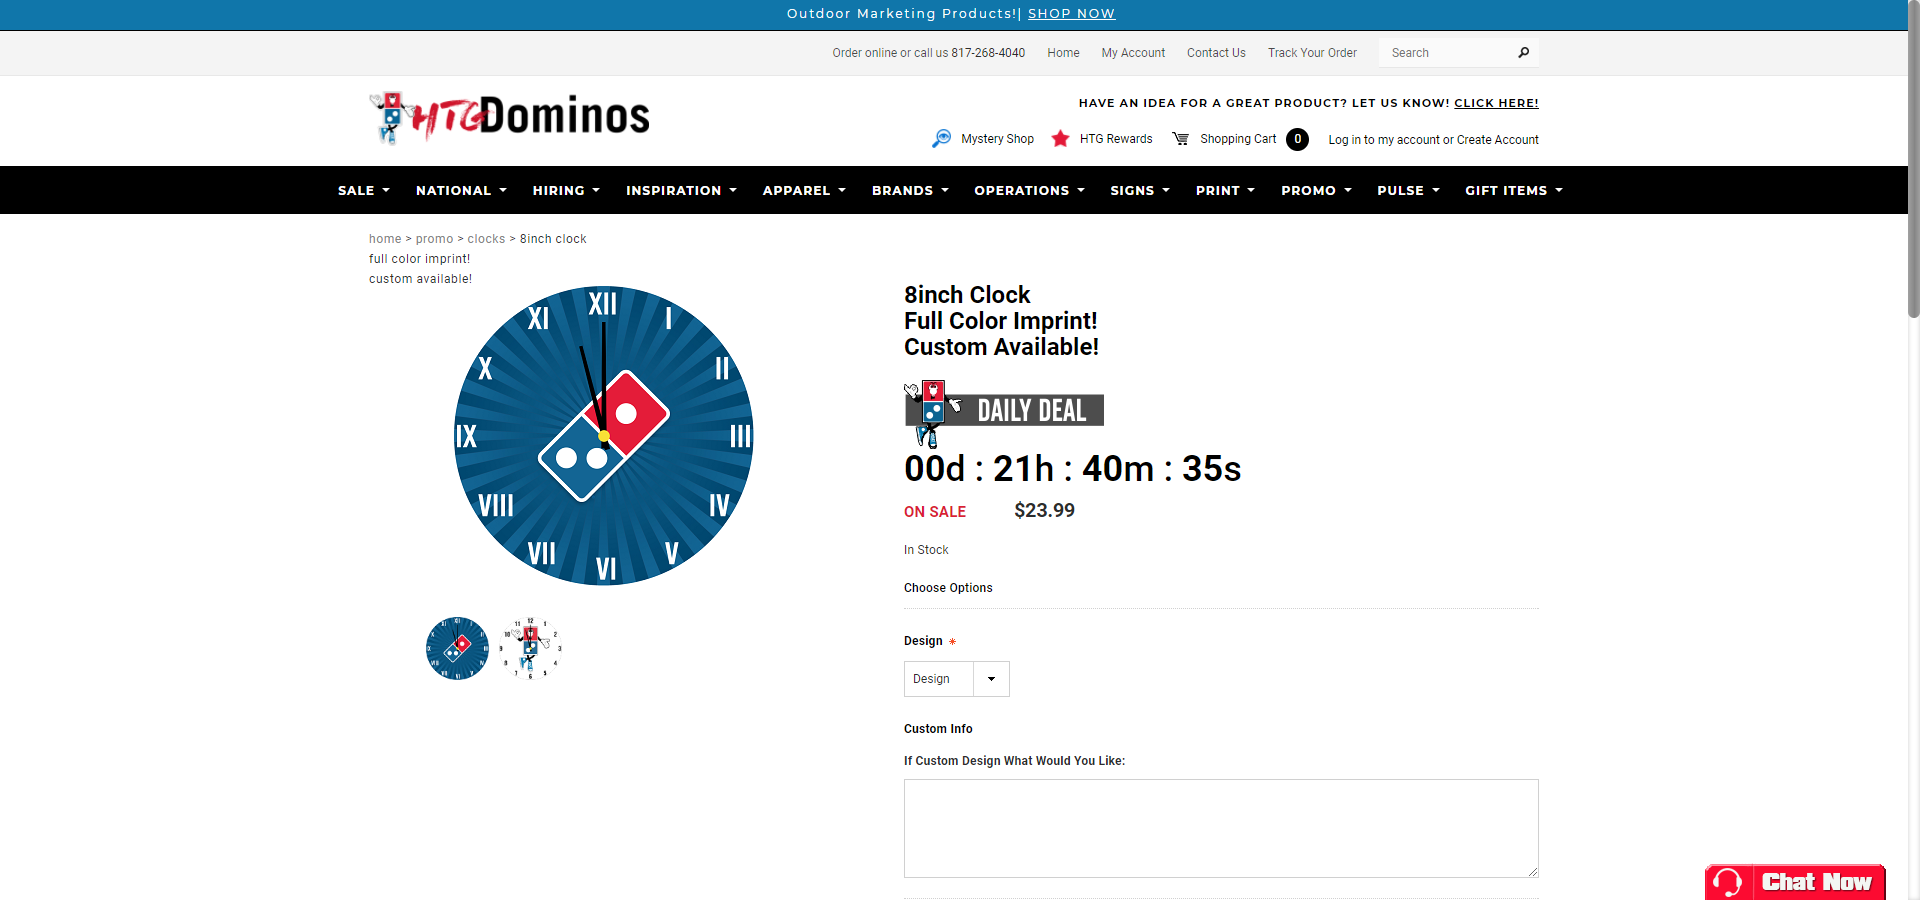Click the shopping cart icon
This screenshot has height=900, width=1920.
click(x=1181, y=139)
